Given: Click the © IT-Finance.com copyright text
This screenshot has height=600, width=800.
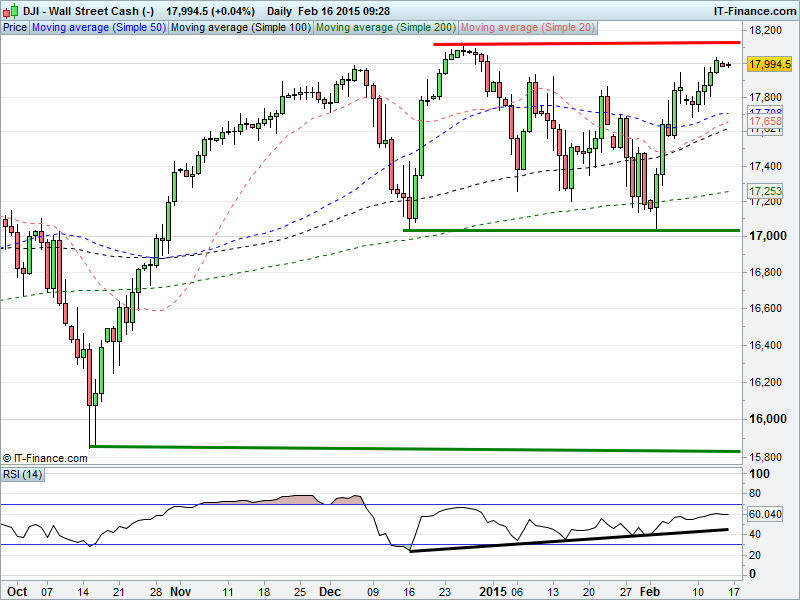Looking at the screenshot, I should pyautogui.click(x=45, y=458).
